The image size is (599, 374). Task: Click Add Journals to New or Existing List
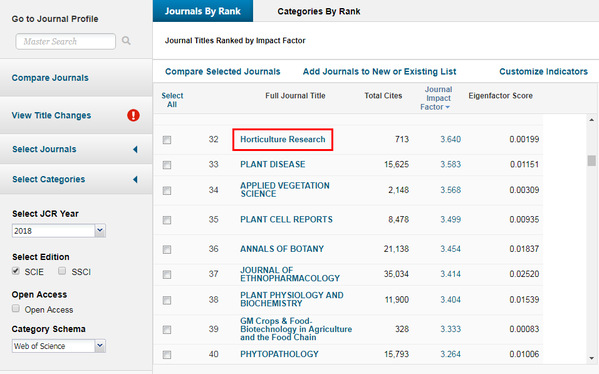coord(379,71)
